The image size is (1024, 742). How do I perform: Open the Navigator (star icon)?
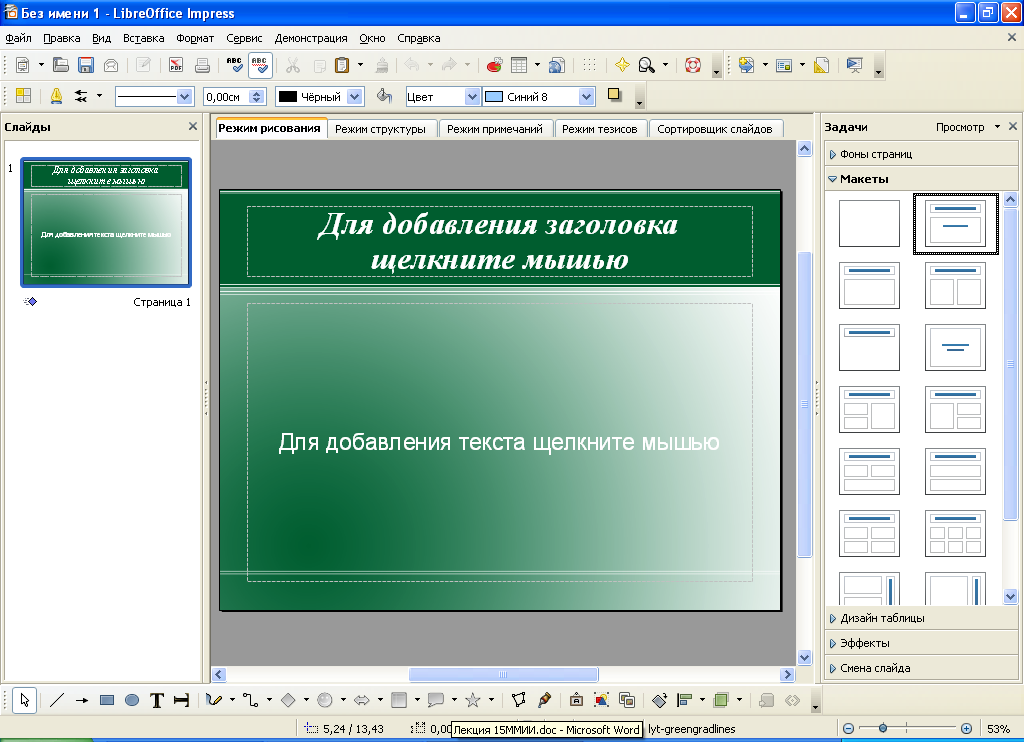point(622,65)
